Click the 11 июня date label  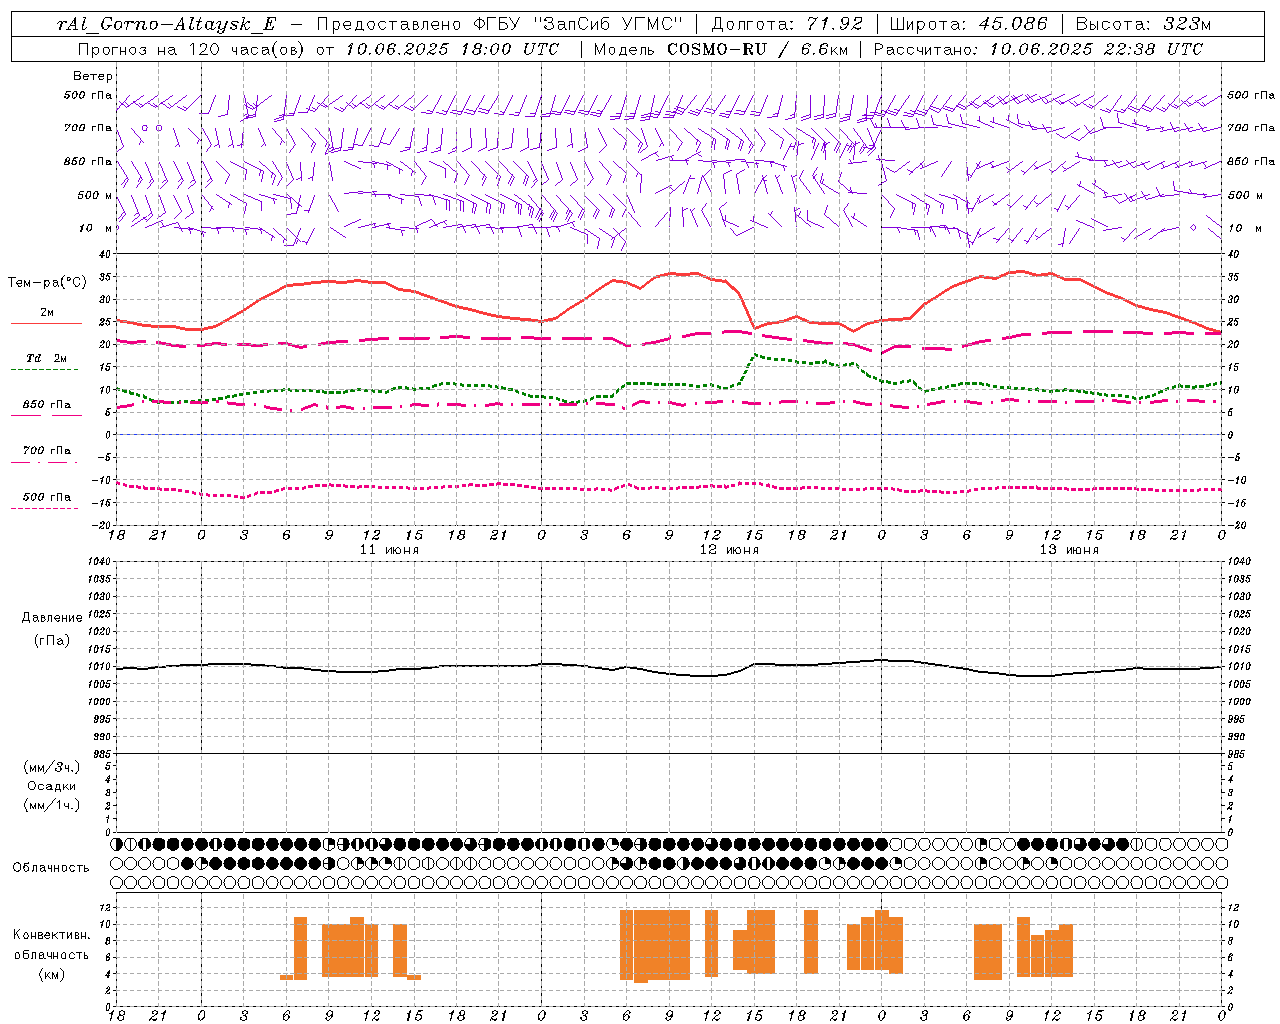coord(389,550)
